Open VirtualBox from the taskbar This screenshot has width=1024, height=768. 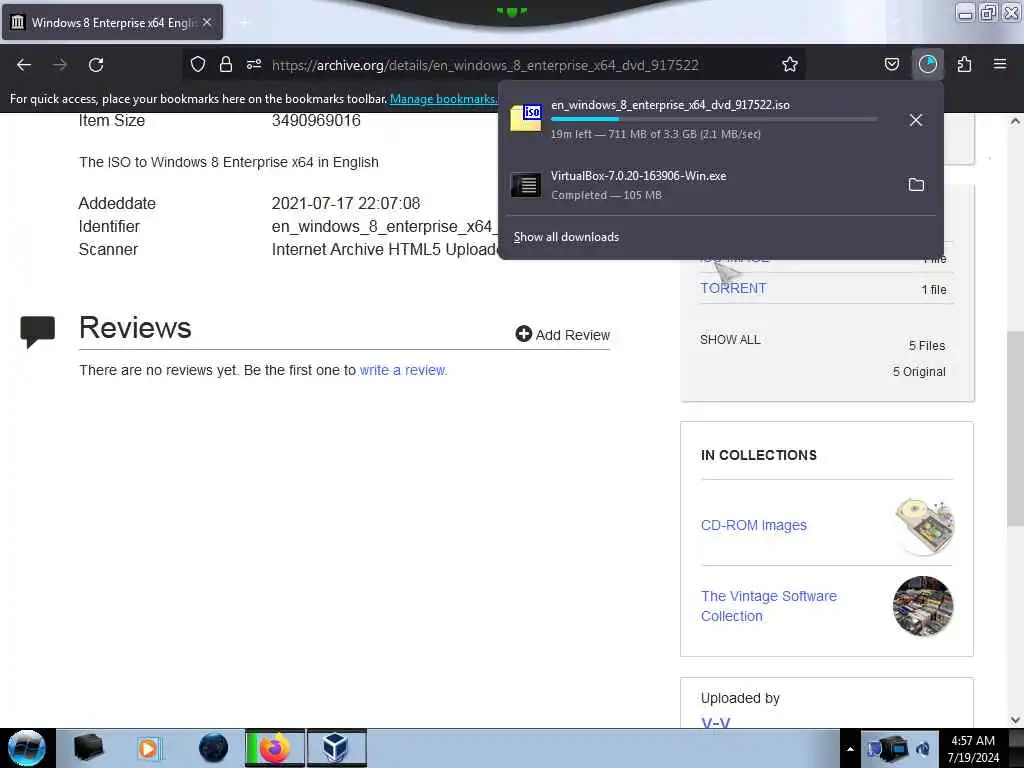click(x=336, y=748)
